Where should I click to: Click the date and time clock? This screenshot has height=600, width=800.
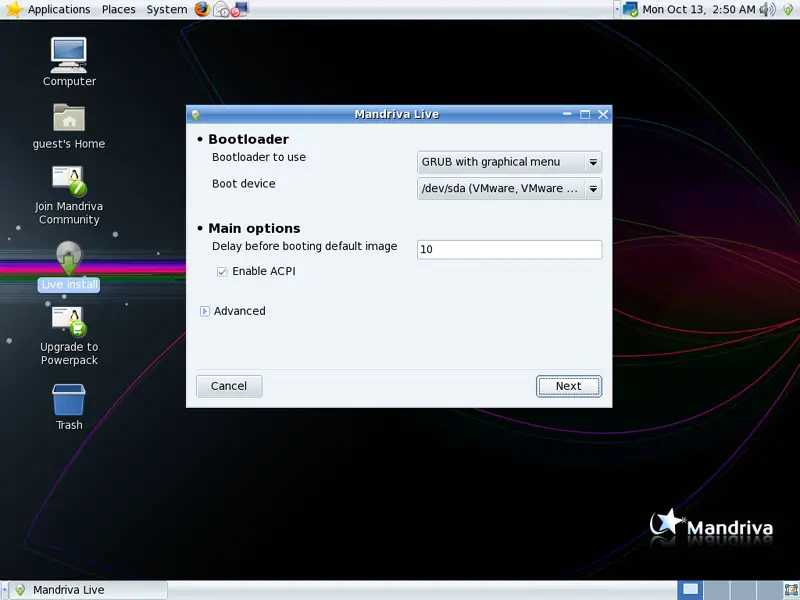698,9
